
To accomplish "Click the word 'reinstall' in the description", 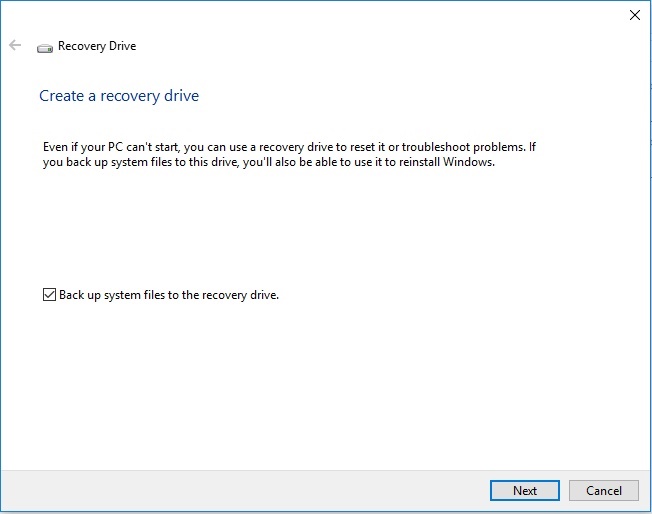I will coord(419,162).
